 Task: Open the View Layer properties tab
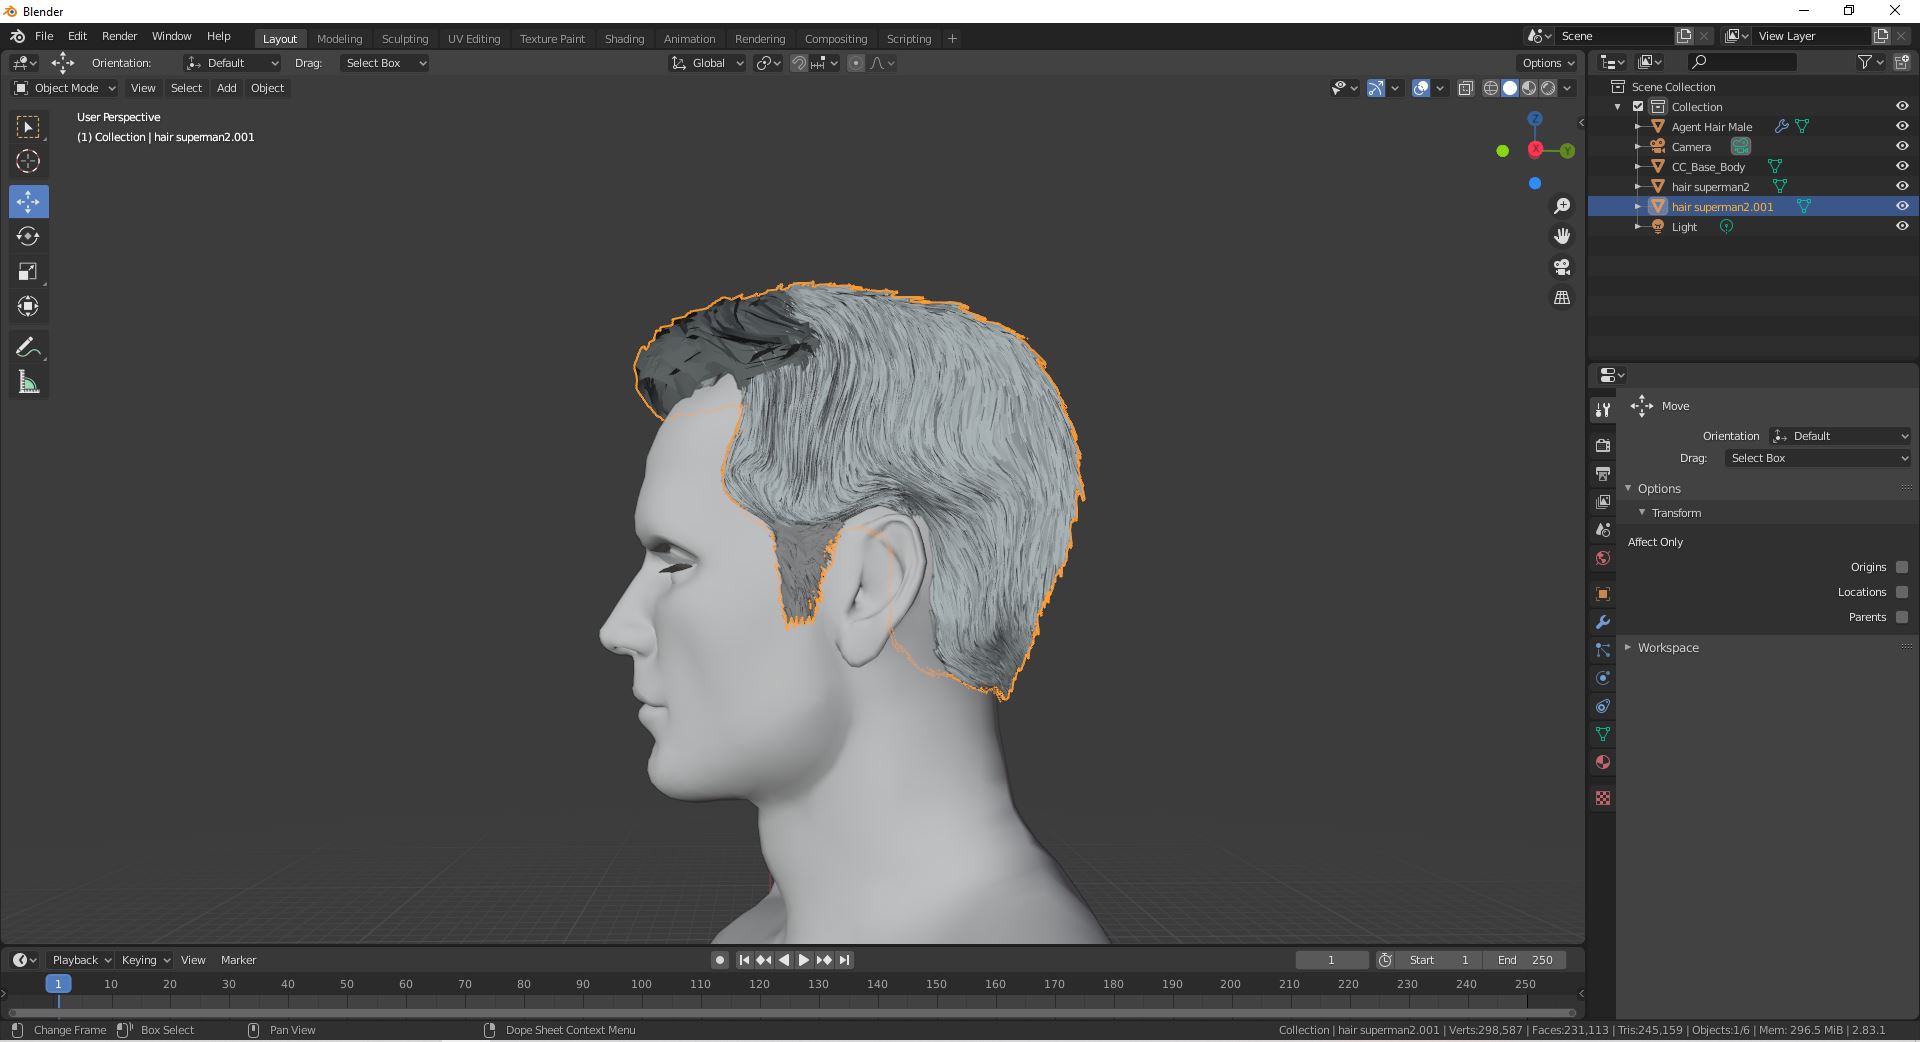point(1603,501)
